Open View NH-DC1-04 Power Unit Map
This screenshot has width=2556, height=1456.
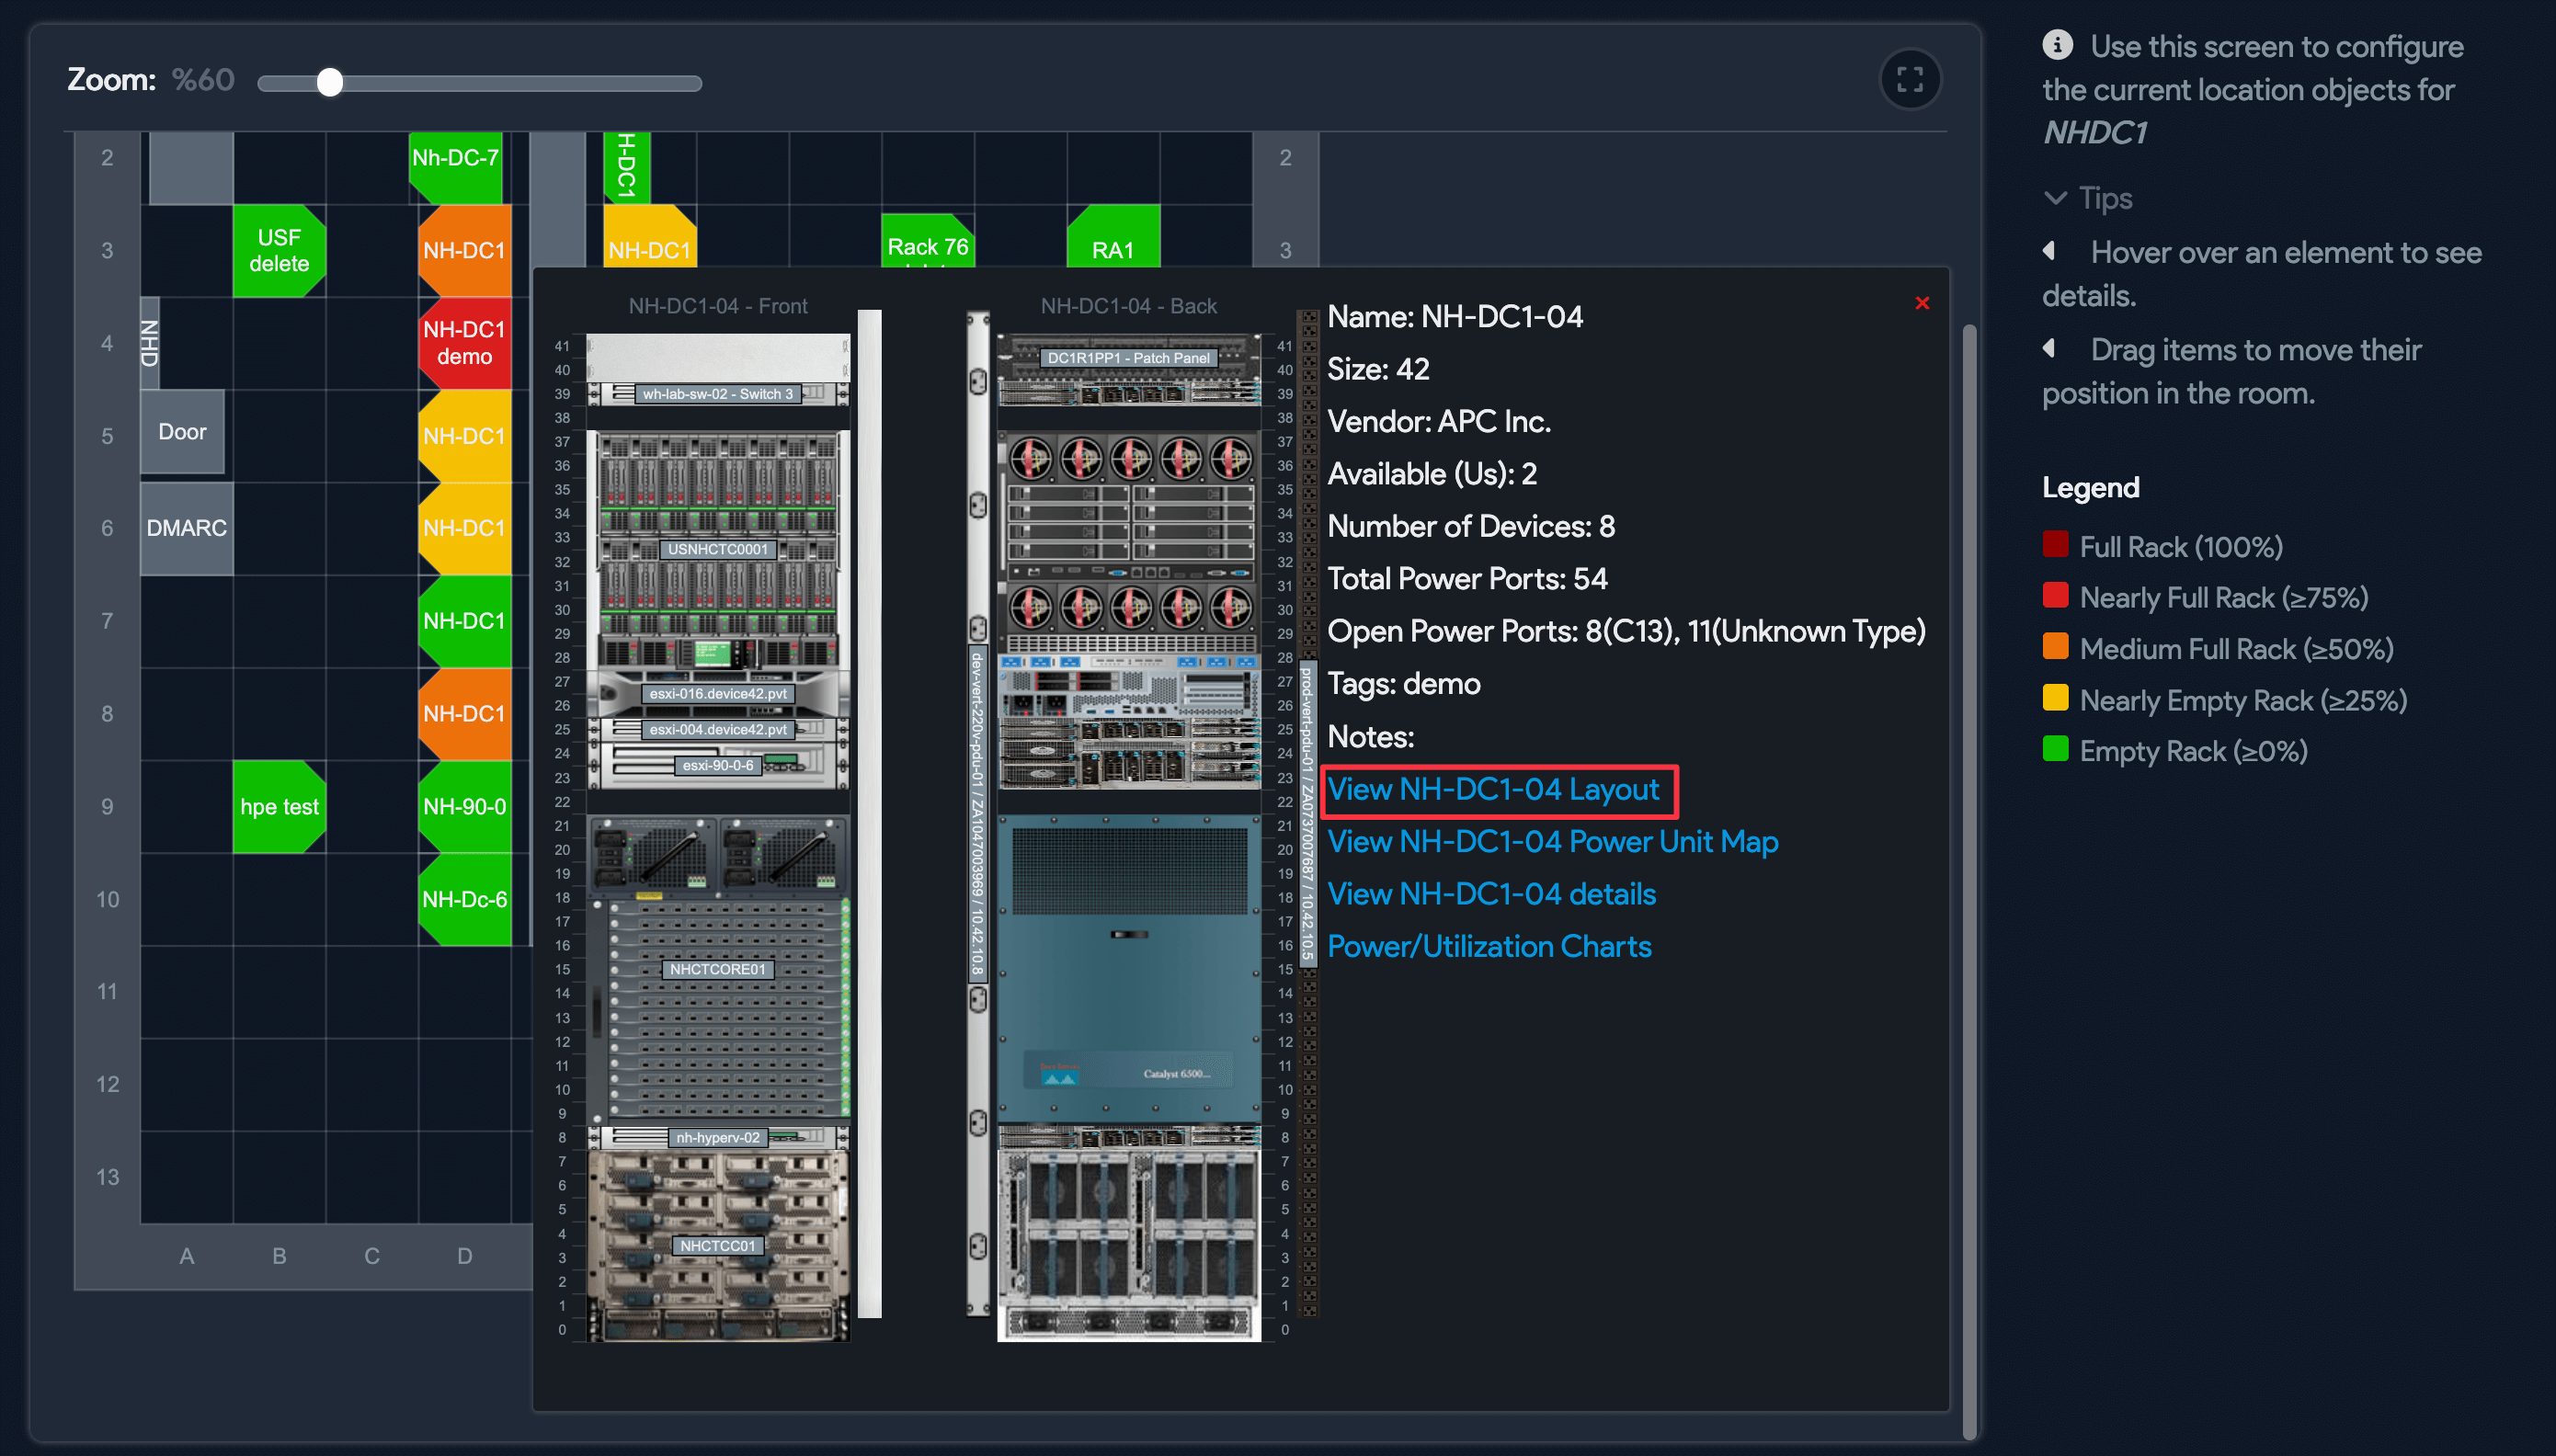click(x=1552, y=842)
